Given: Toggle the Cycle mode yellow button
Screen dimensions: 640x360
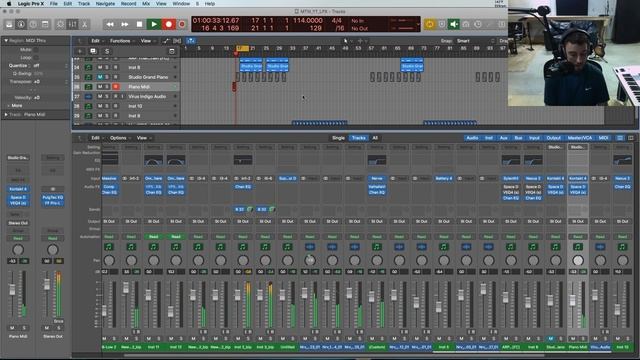Looking at the screenshot, I should tap(430, 24).
